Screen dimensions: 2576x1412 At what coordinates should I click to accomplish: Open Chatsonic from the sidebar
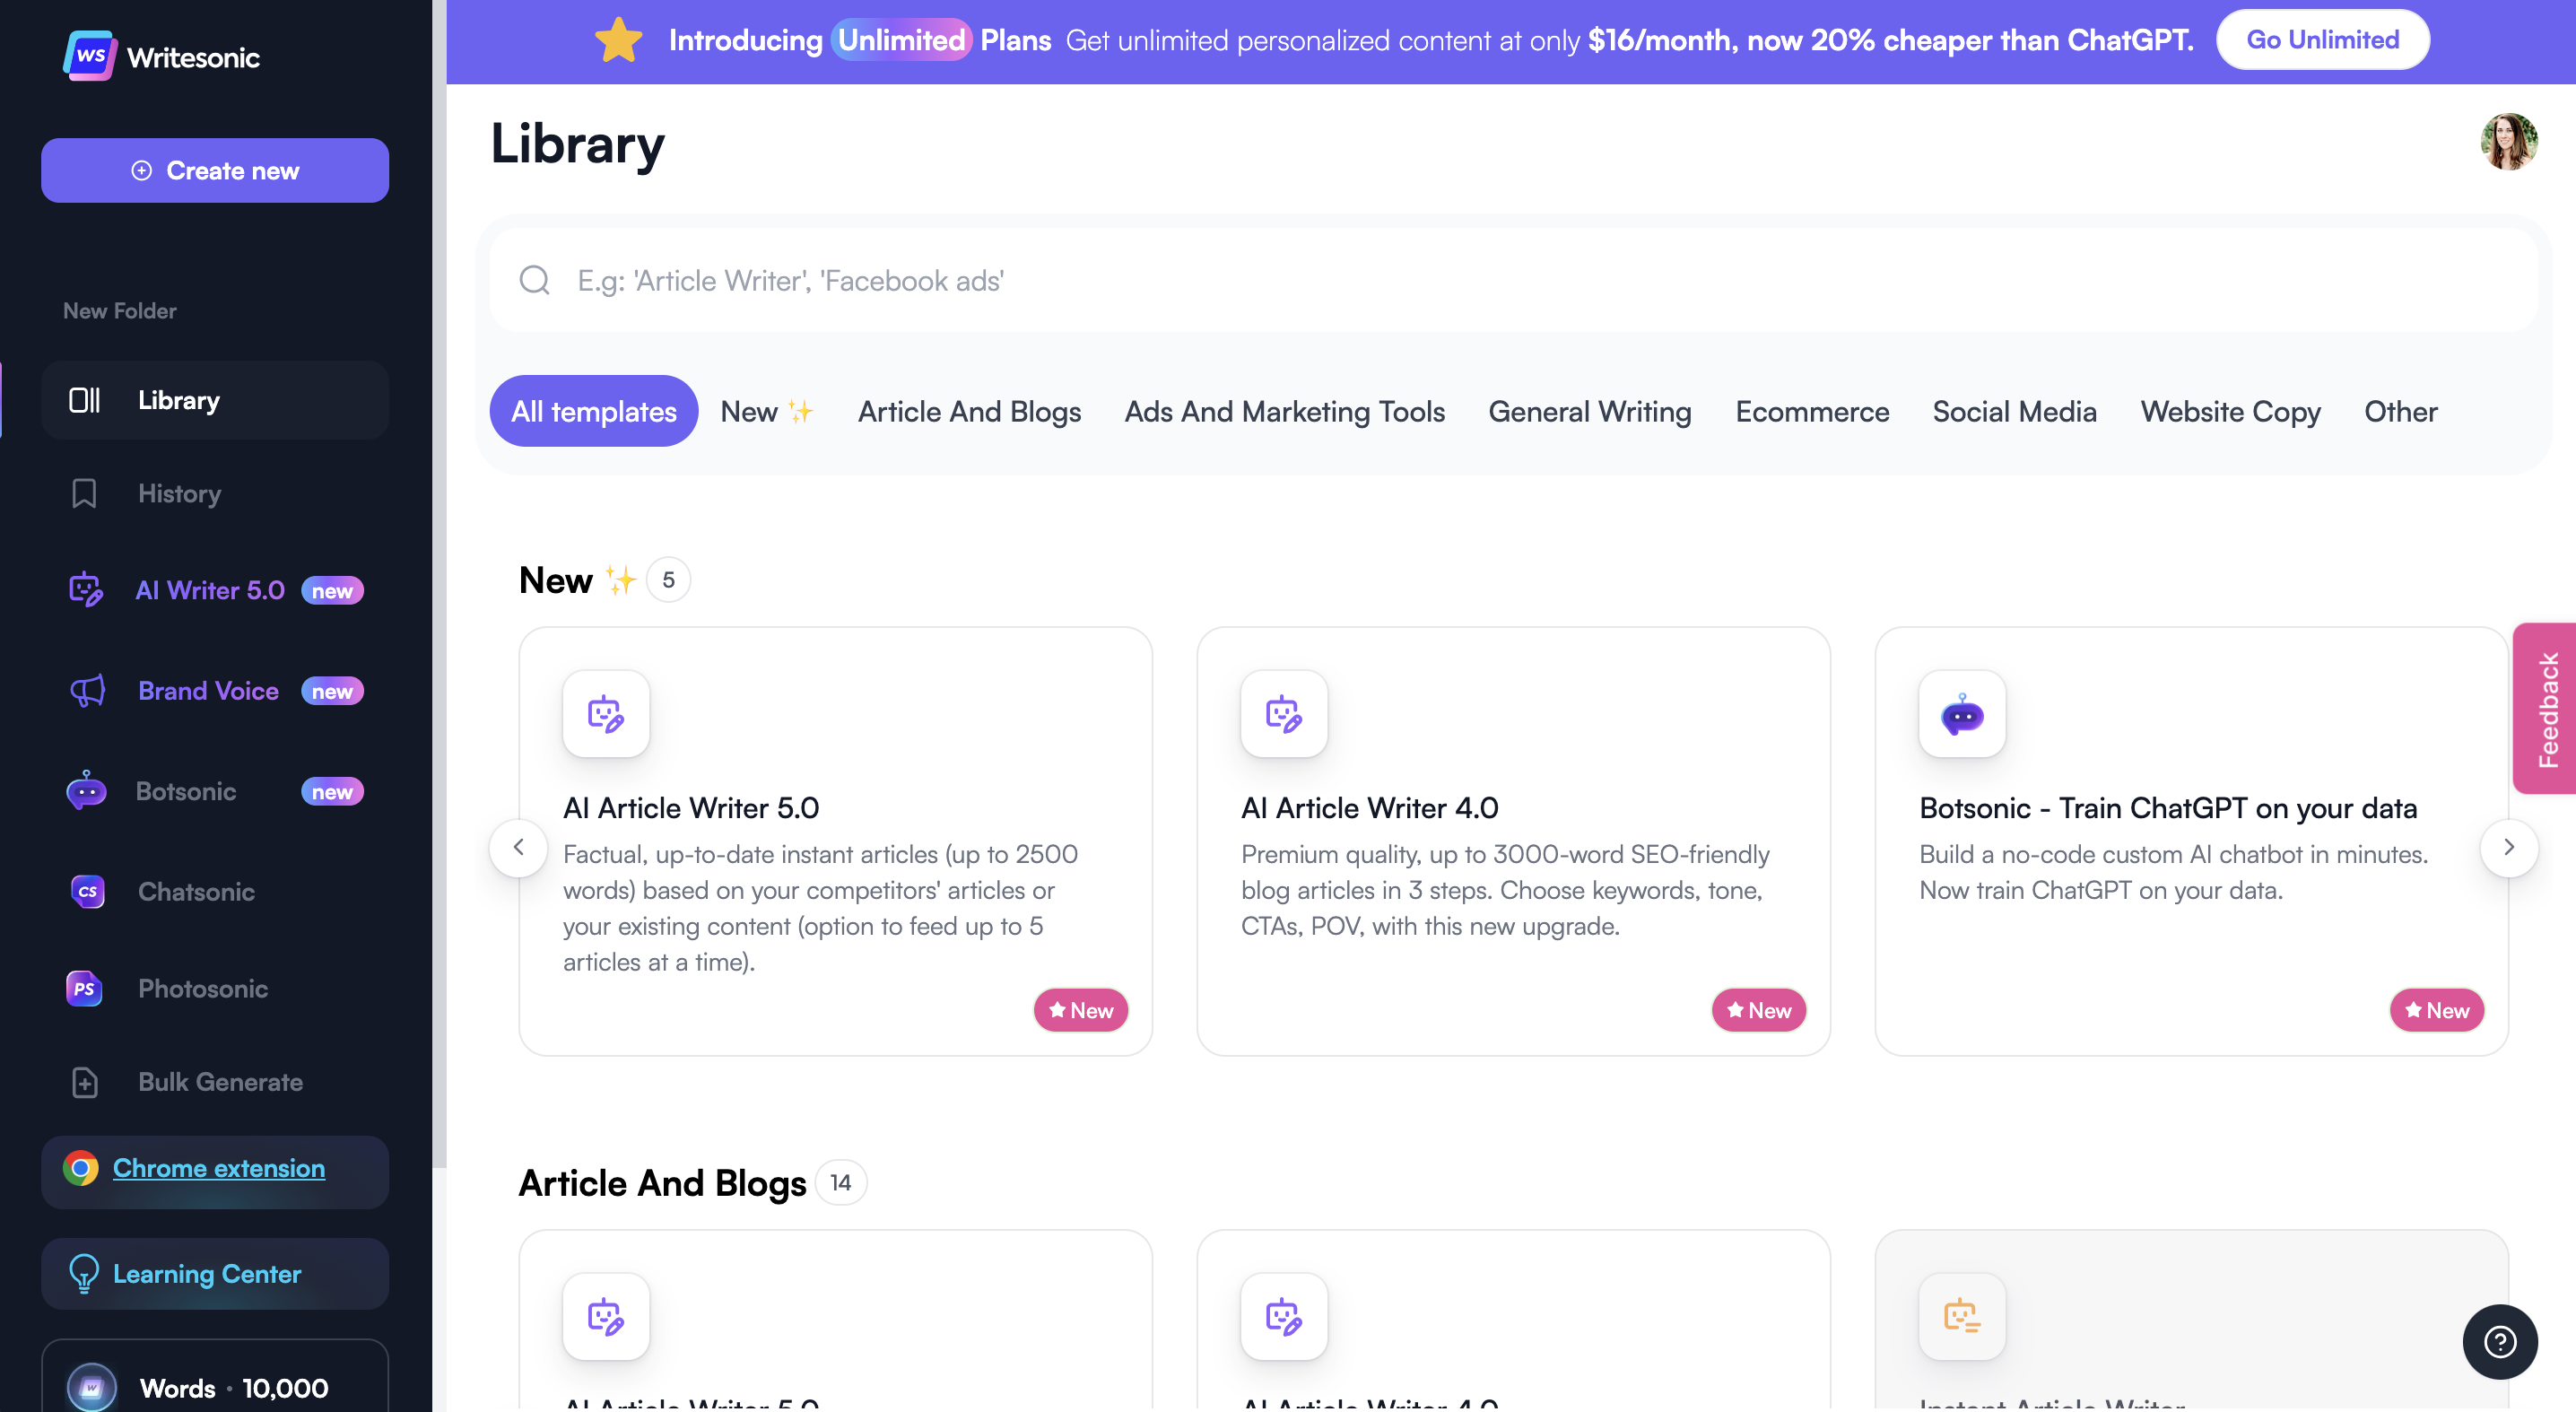point(195,891)
